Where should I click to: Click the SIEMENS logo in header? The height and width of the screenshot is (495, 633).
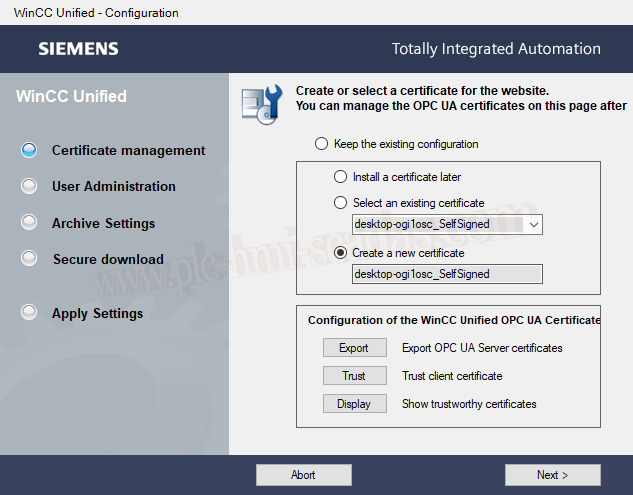[78, 49]
